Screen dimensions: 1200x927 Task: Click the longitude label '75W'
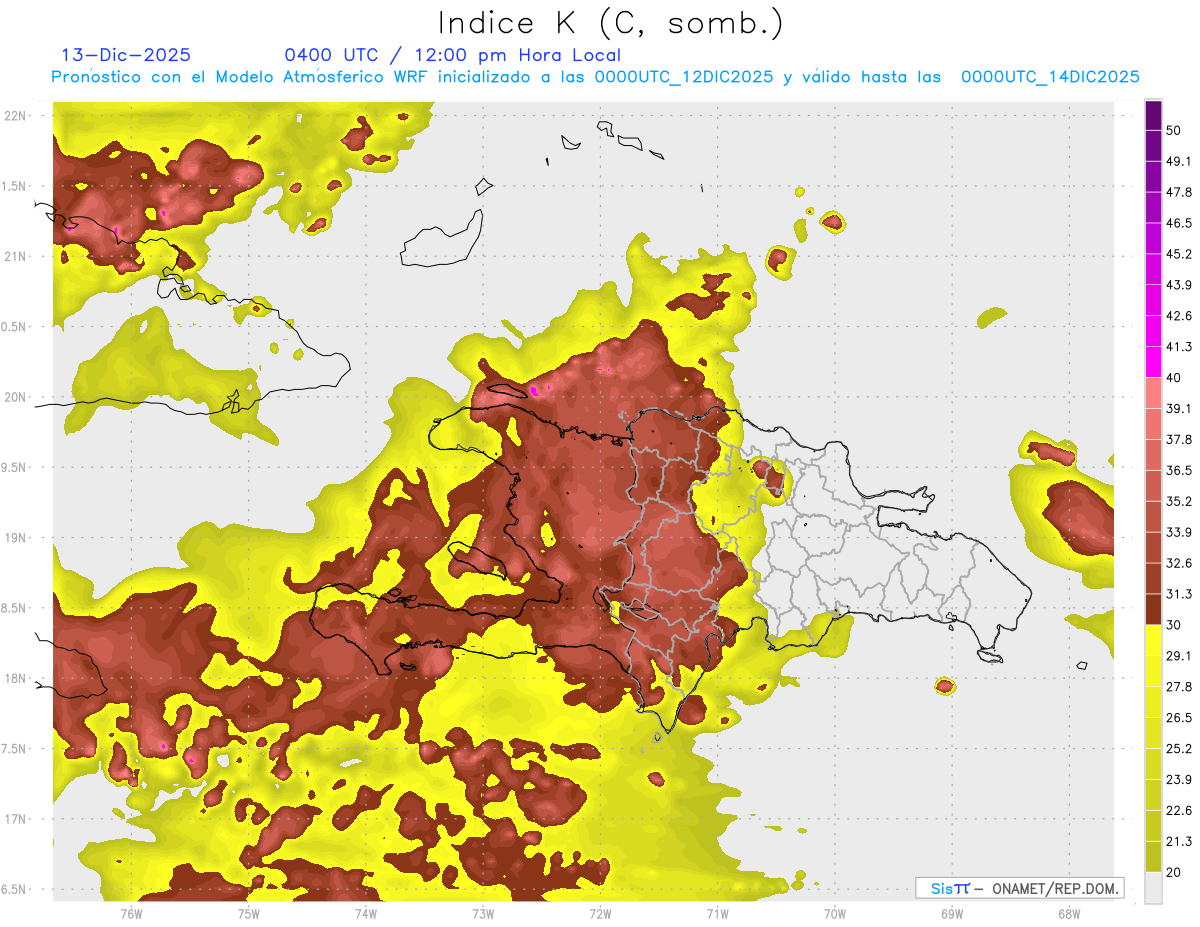point(248,913)
